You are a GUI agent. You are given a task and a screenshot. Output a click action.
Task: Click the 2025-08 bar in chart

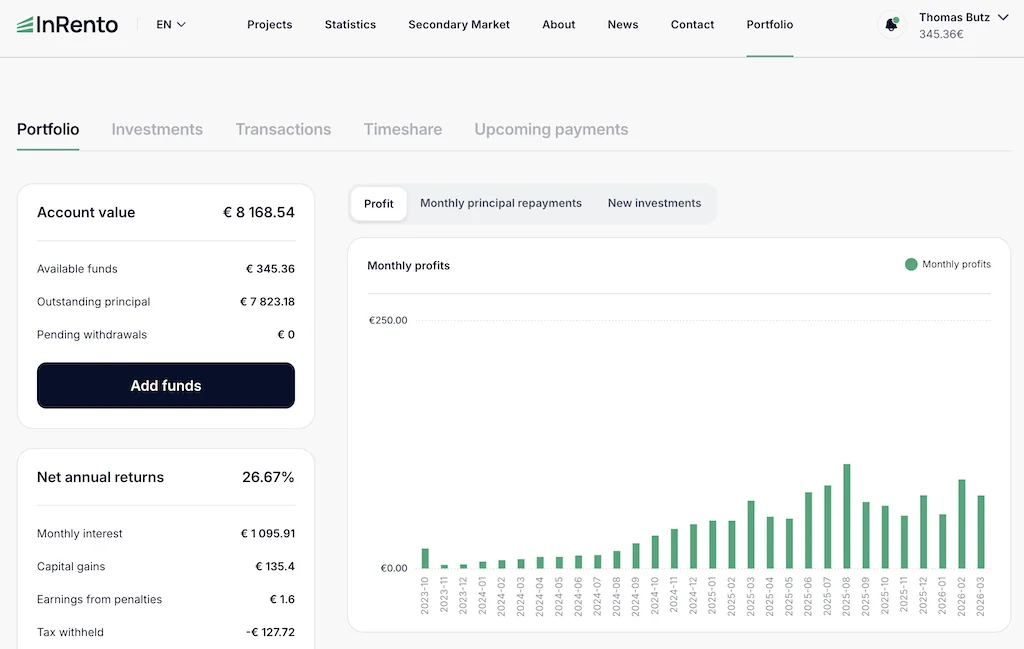847,516
